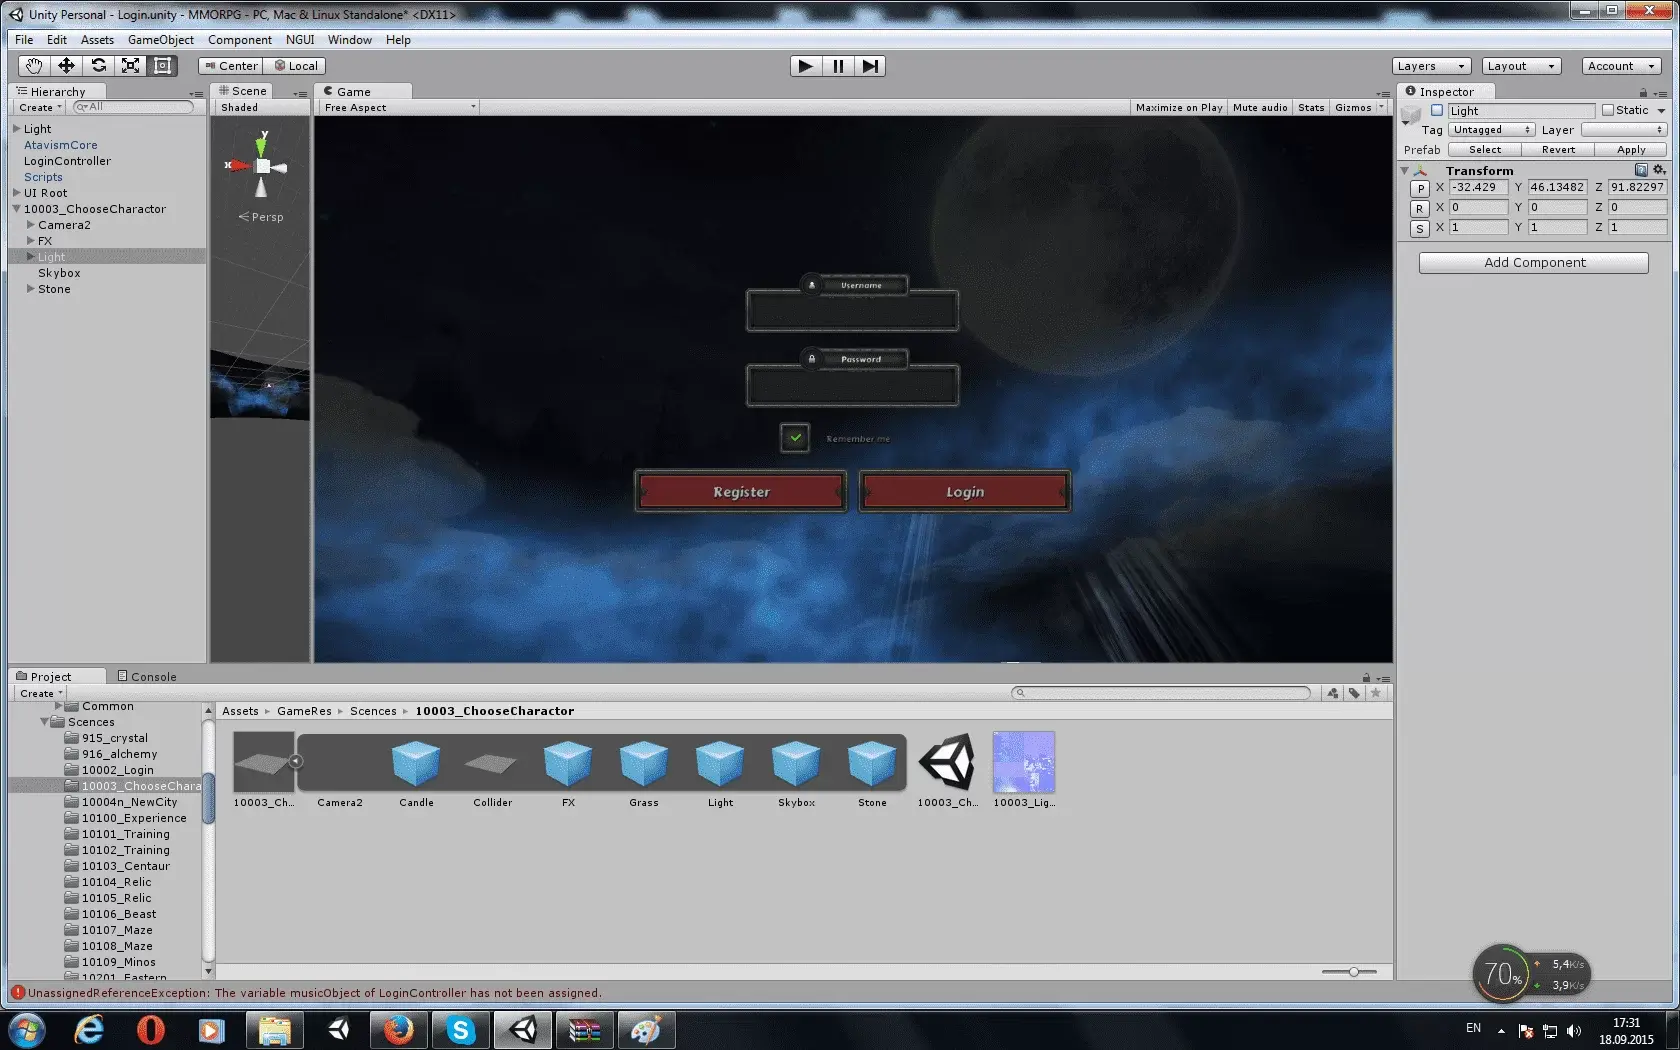Open the Layers dropdown
Screen dimensions: 1680x1050
click(x=1431, y=66)
